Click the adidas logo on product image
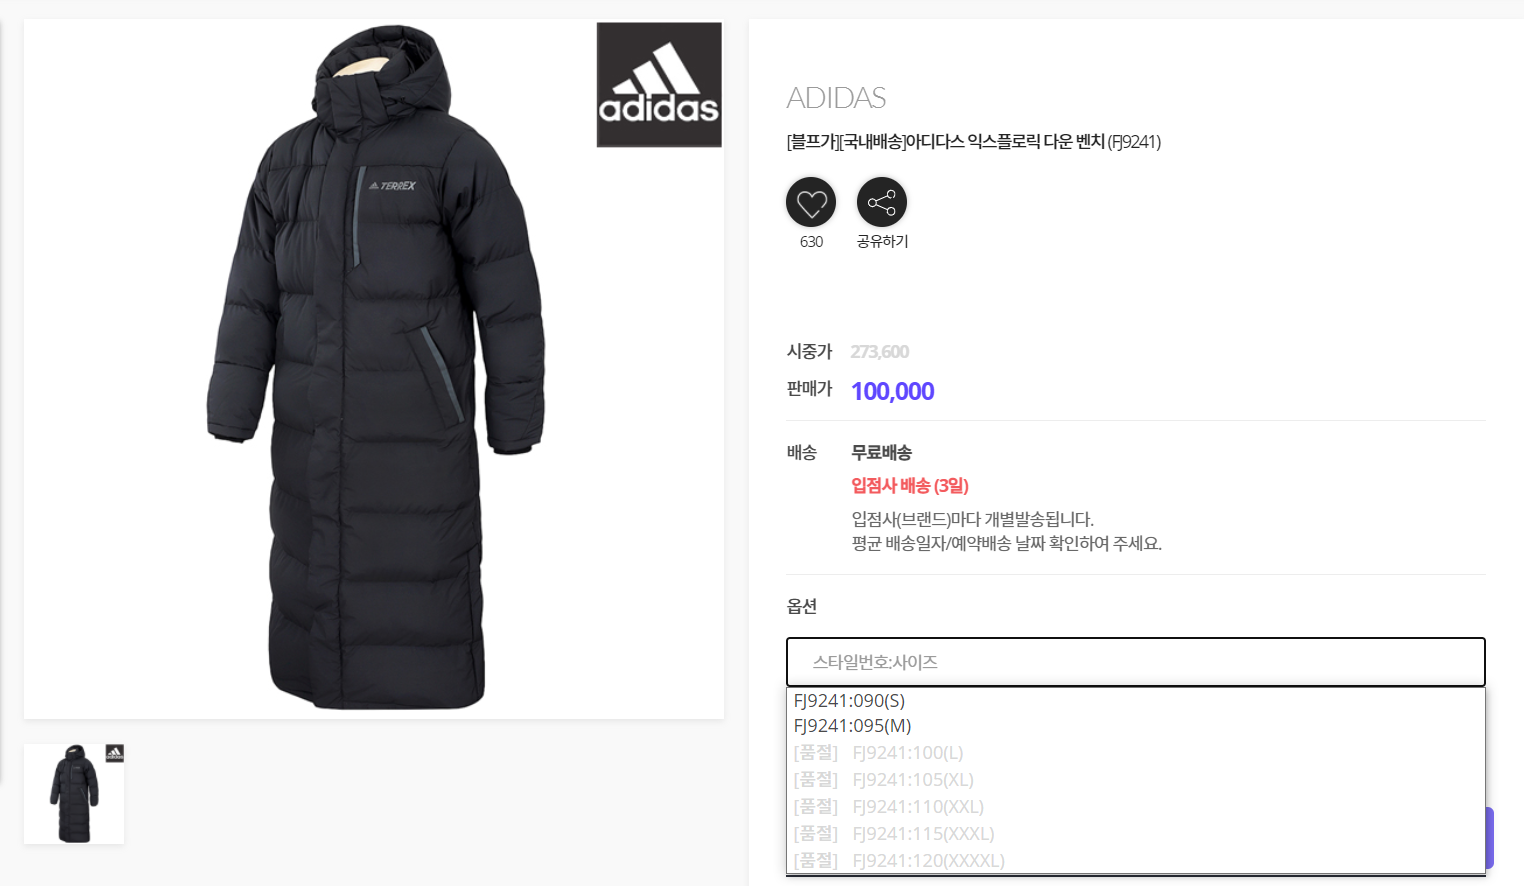Screen dimensions: 1524x886 click(659, 85)
